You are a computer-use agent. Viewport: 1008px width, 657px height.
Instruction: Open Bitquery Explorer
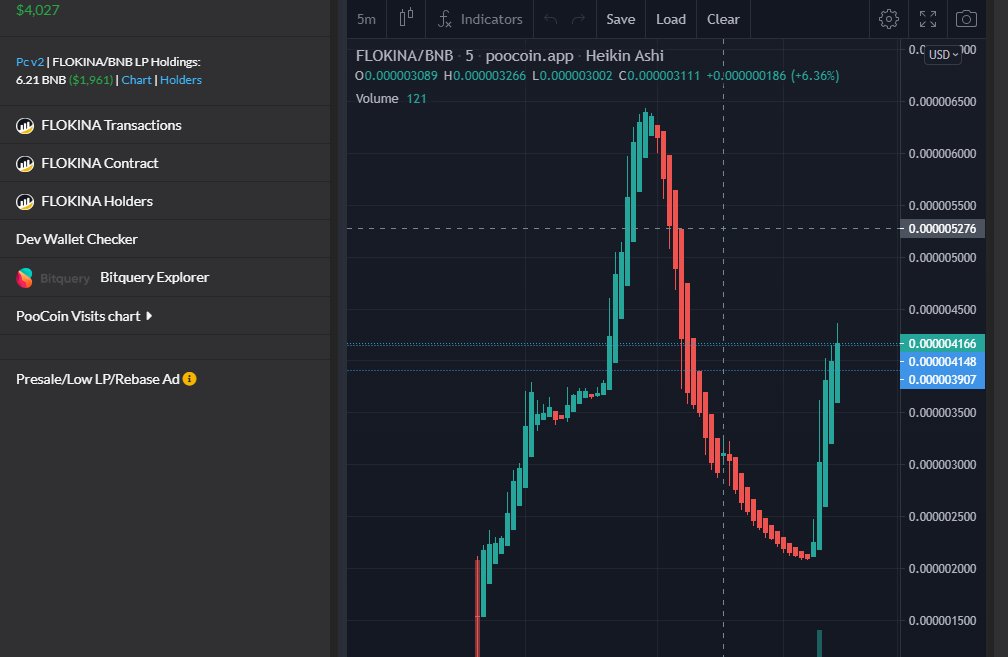click(154, 277)
